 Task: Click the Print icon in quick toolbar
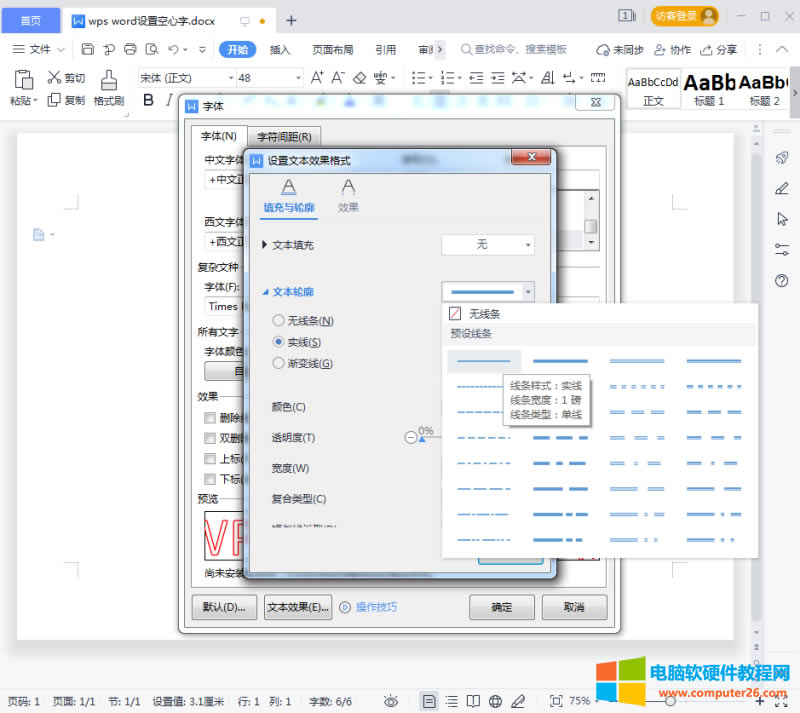130,49
